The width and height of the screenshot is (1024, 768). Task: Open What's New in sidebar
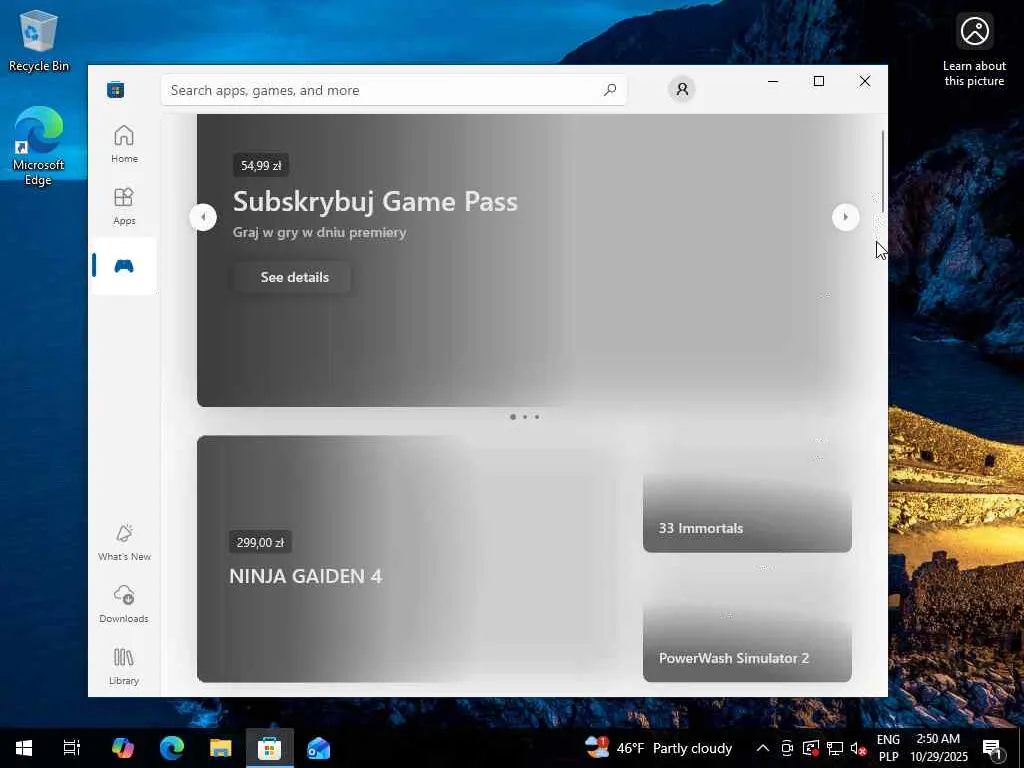pyautogui.click(x=124, y=542)
